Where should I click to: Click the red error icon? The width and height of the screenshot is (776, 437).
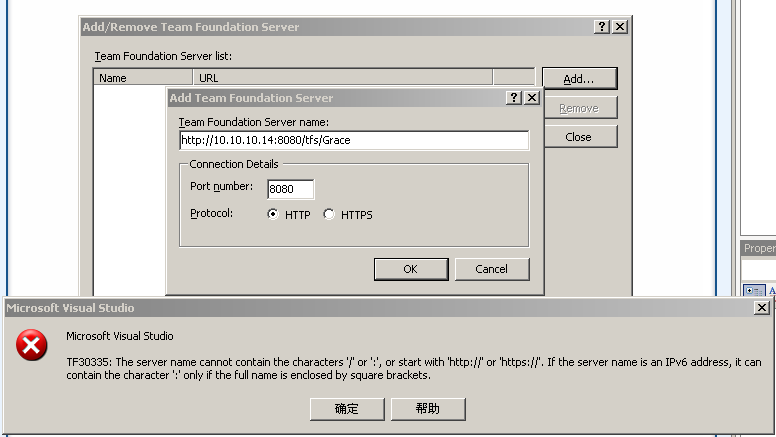pyautogui.click(x=31, y=345)
